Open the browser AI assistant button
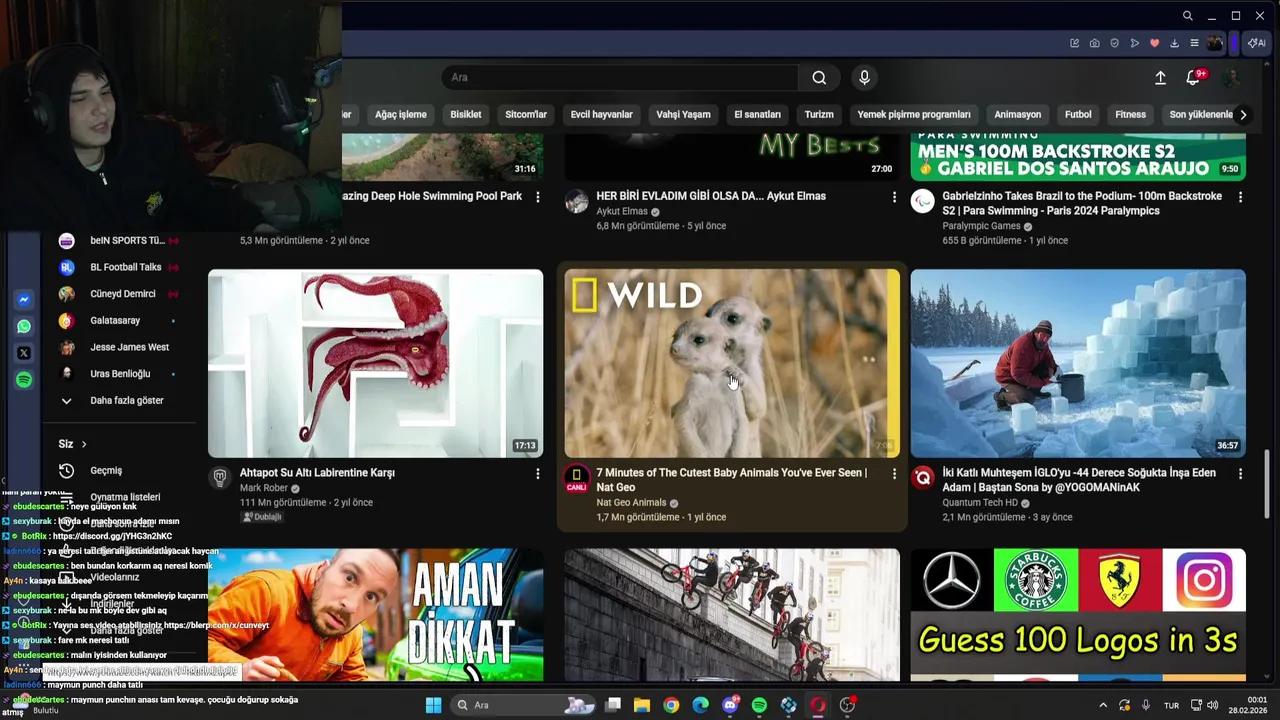 pos(1256,43)
